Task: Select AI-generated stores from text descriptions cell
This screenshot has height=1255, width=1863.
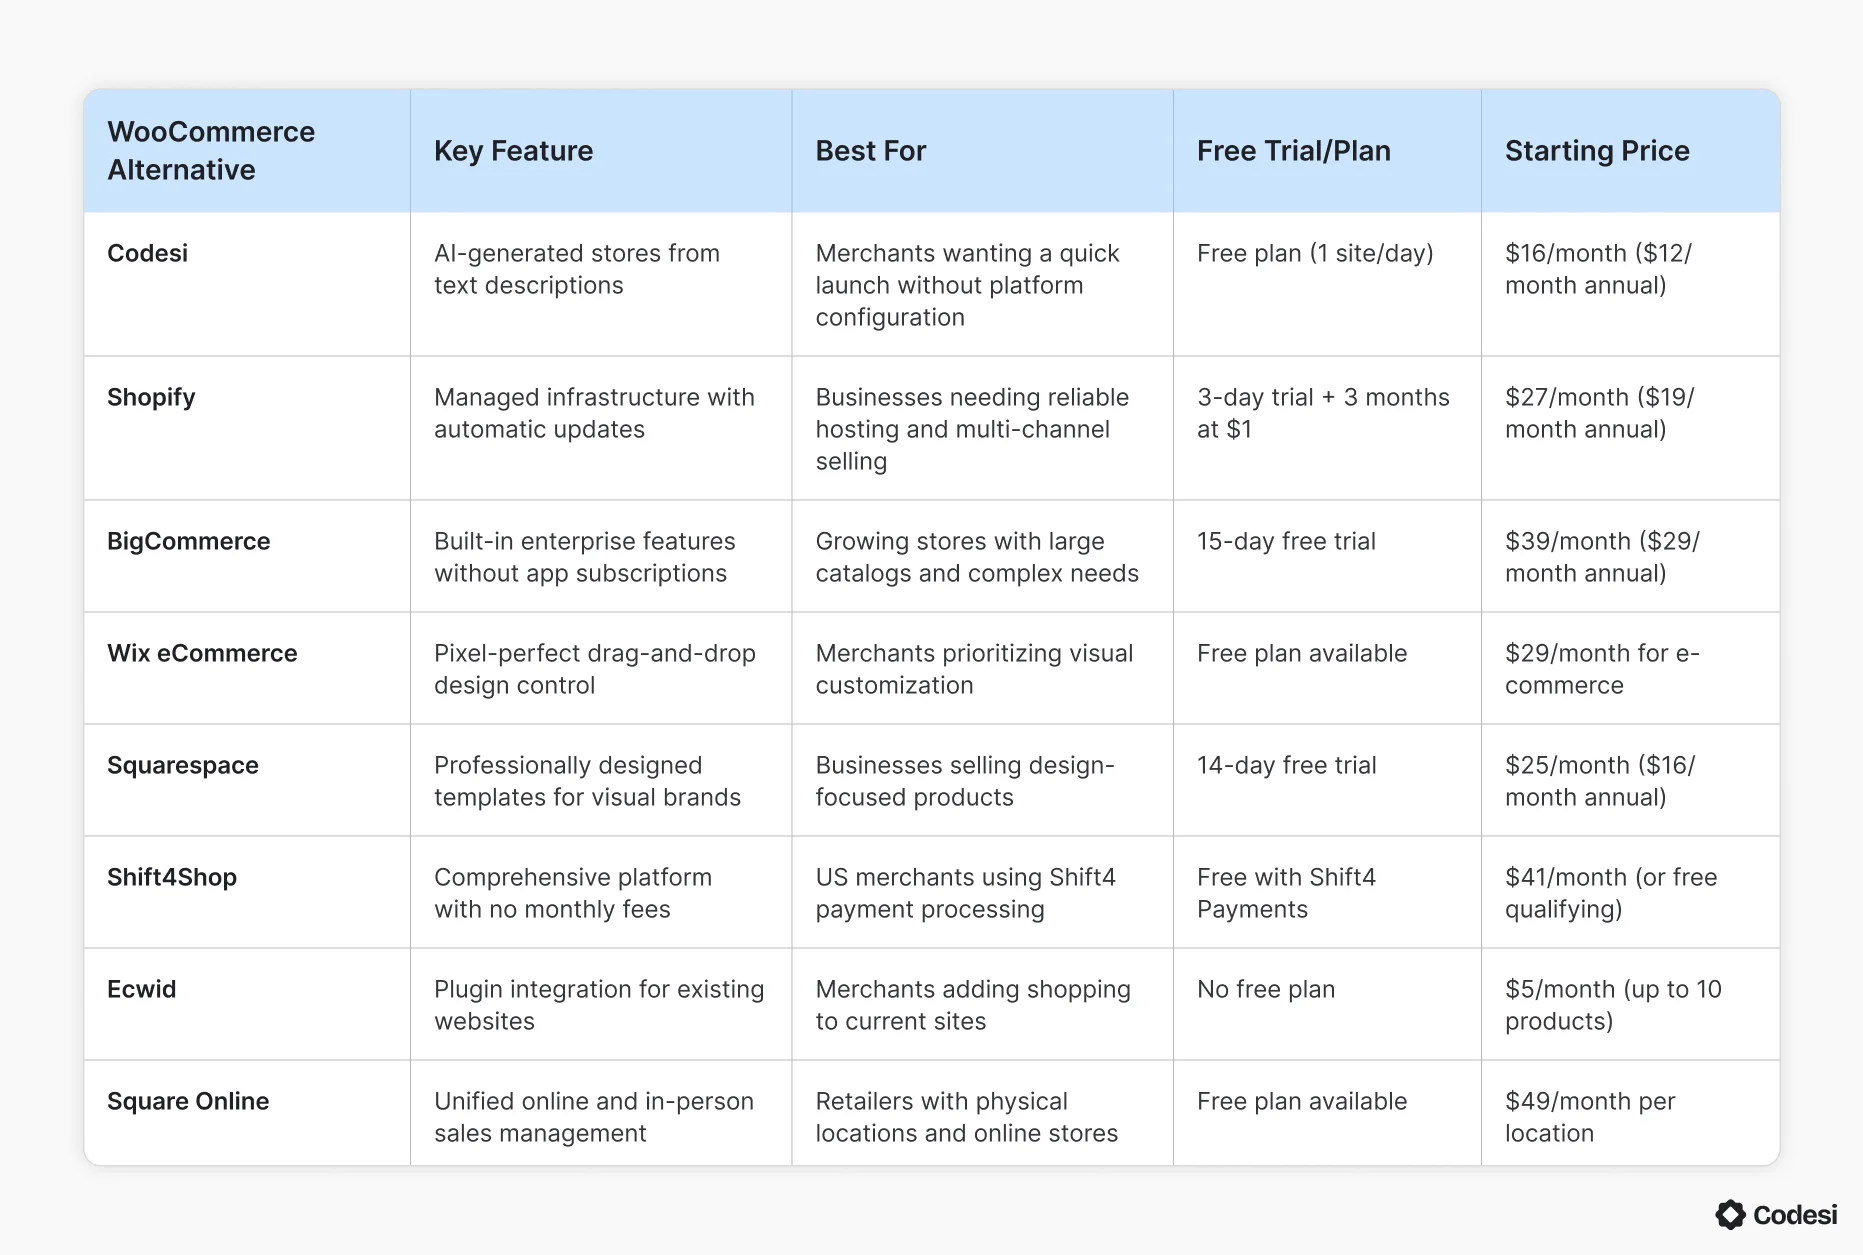Action: [x=577, y=269]
